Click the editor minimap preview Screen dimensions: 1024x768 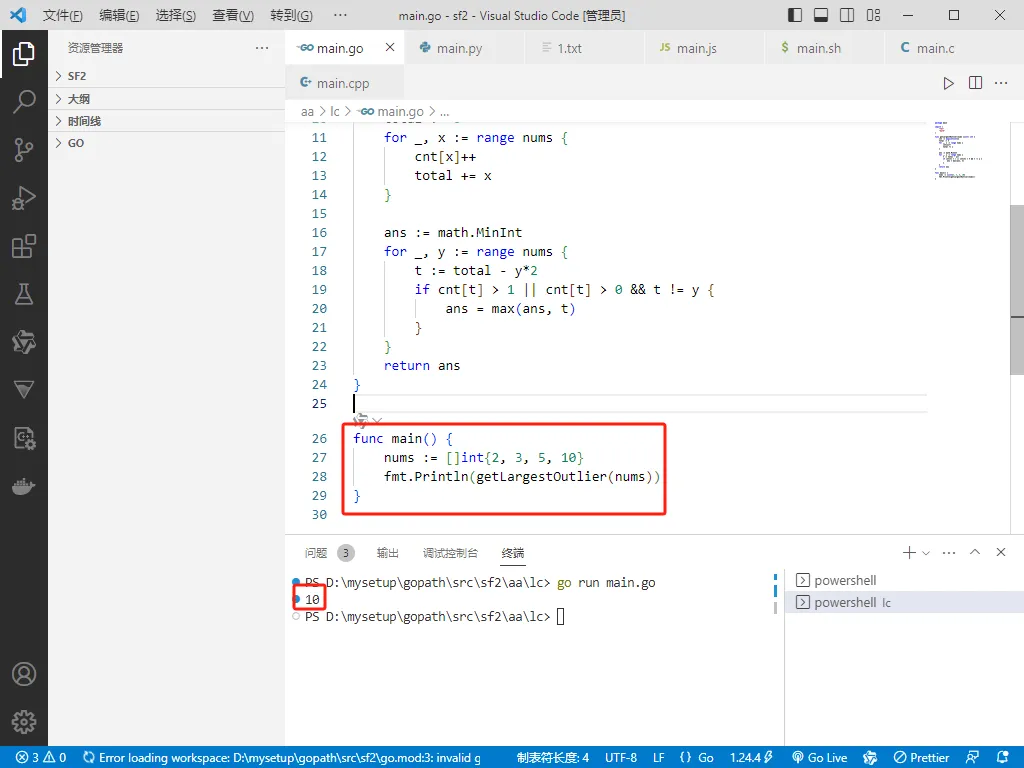(957, 150)
